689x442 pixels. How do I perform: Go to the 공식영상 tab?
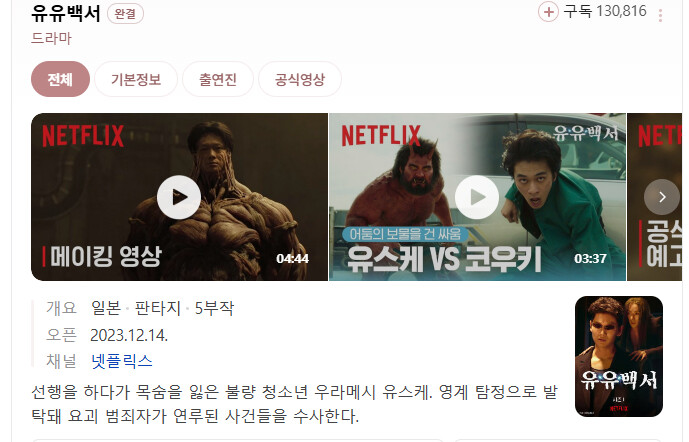point(300,80)
